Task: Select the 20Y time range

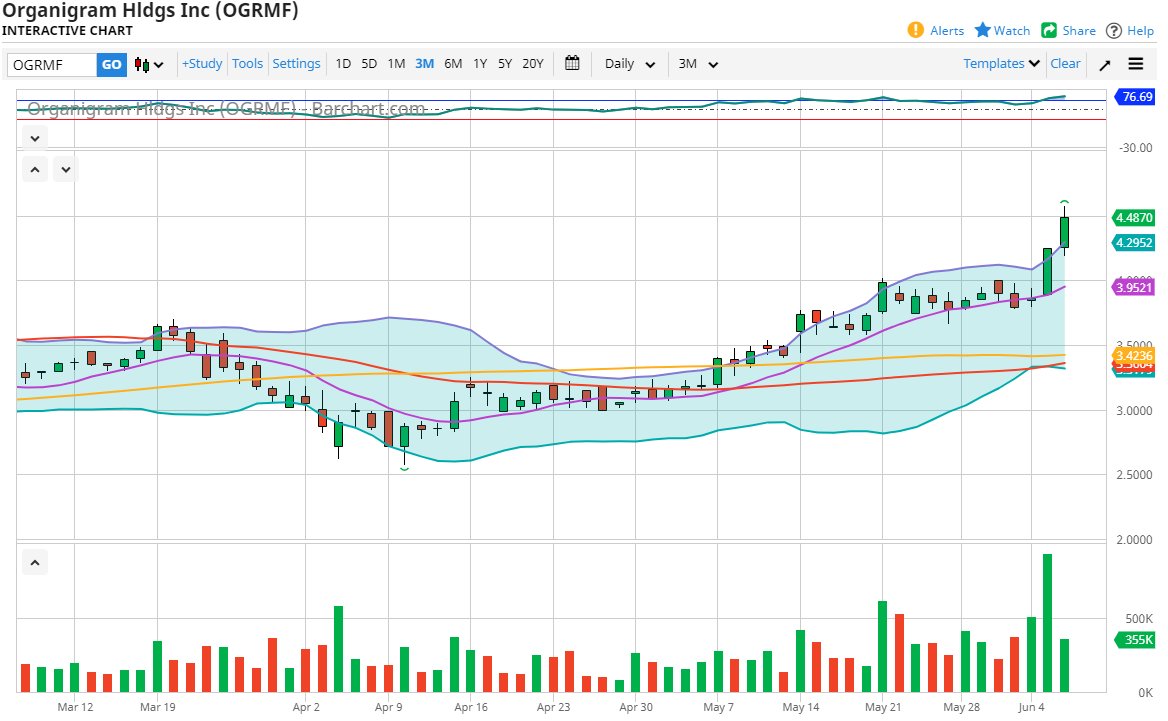Action: [x=533, y=64]
